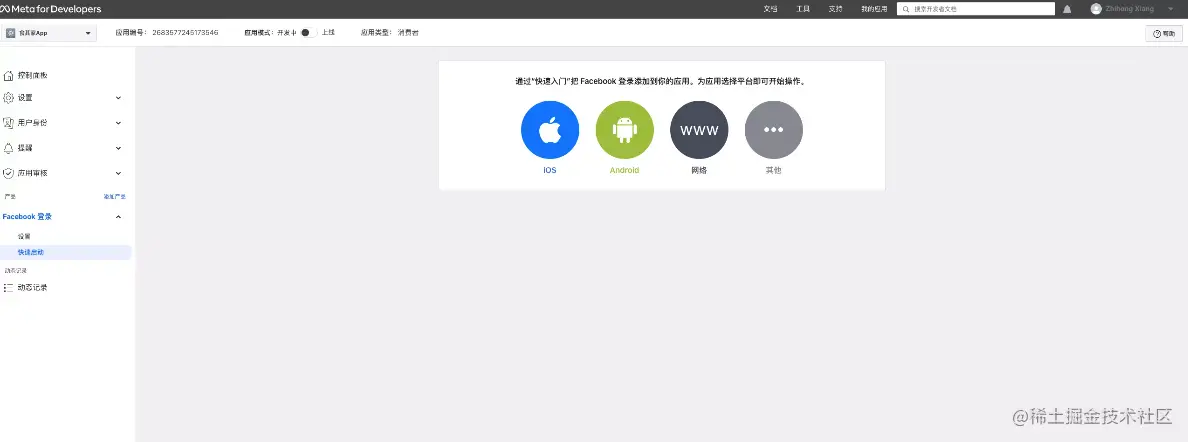Open the 文档 top menu

[x=771, y=9]
